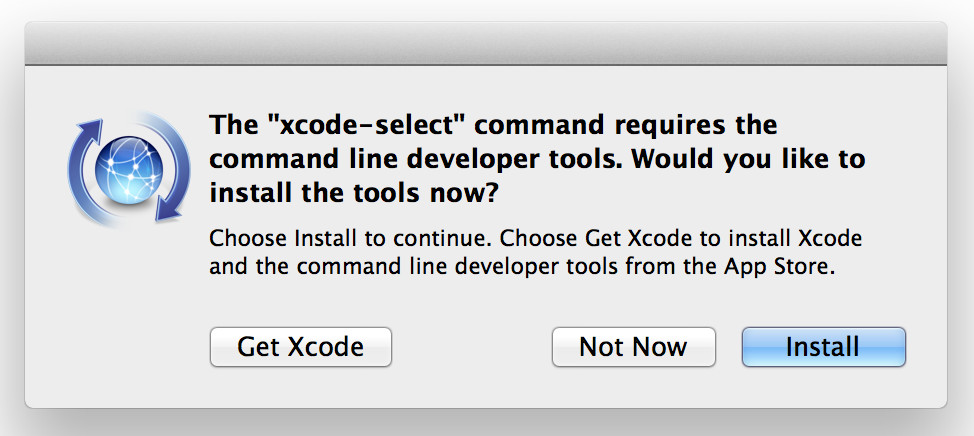Click the upper-left curved arrow of the update icon
This screenshot has height=436, width=974.
[86, 155]
